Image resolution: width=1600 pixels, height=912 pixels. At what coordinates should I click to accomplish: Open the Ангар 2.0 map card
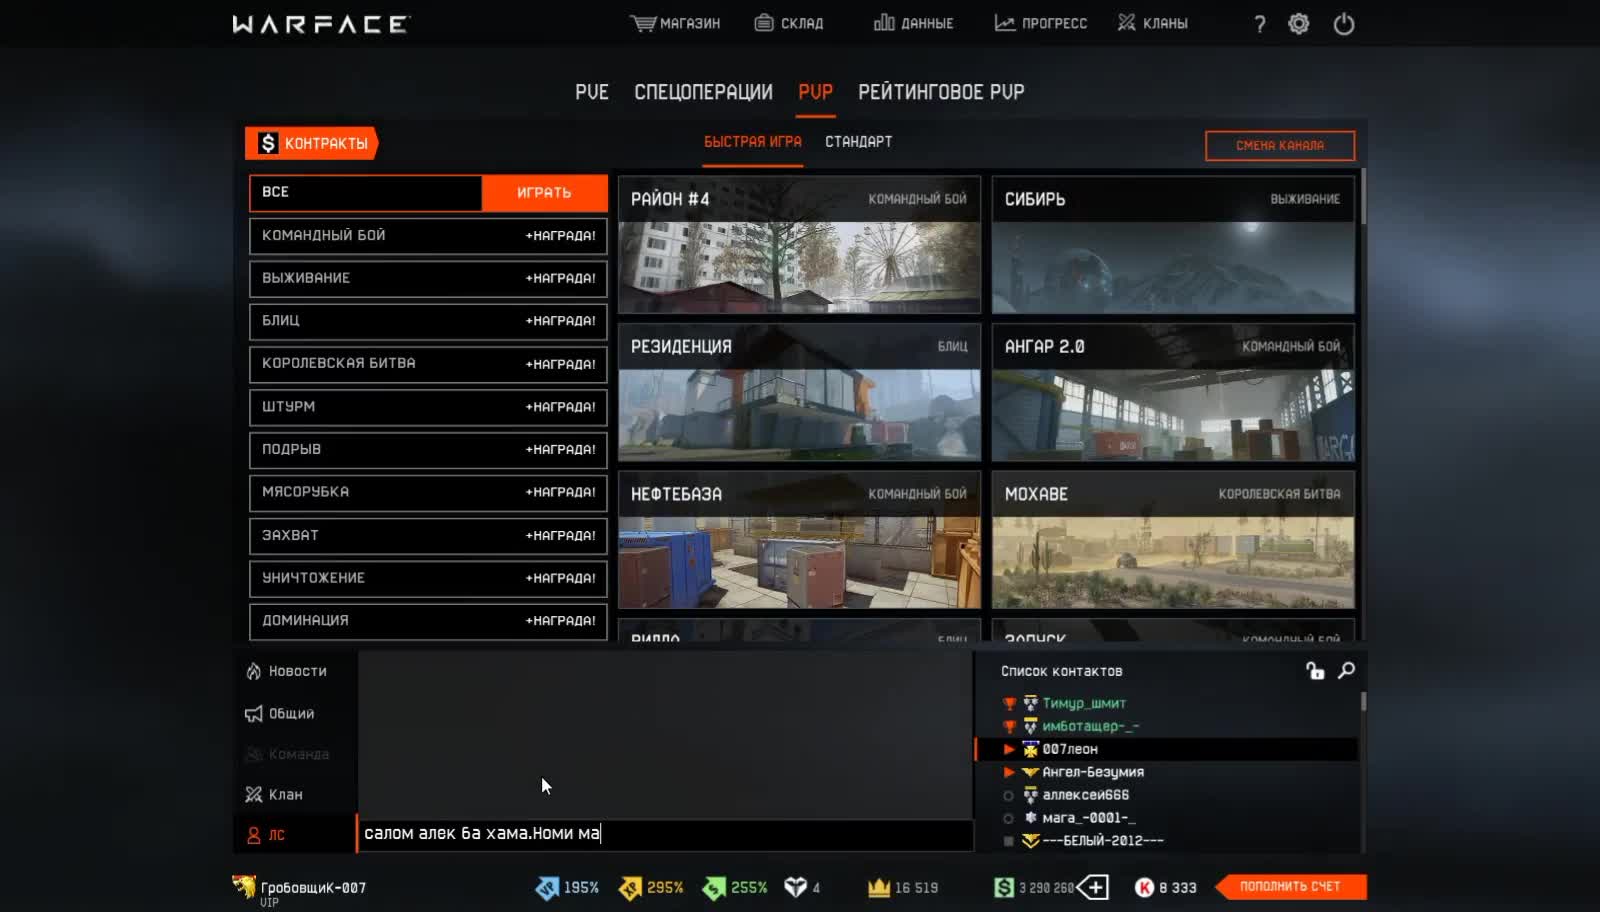point(1173,392)
